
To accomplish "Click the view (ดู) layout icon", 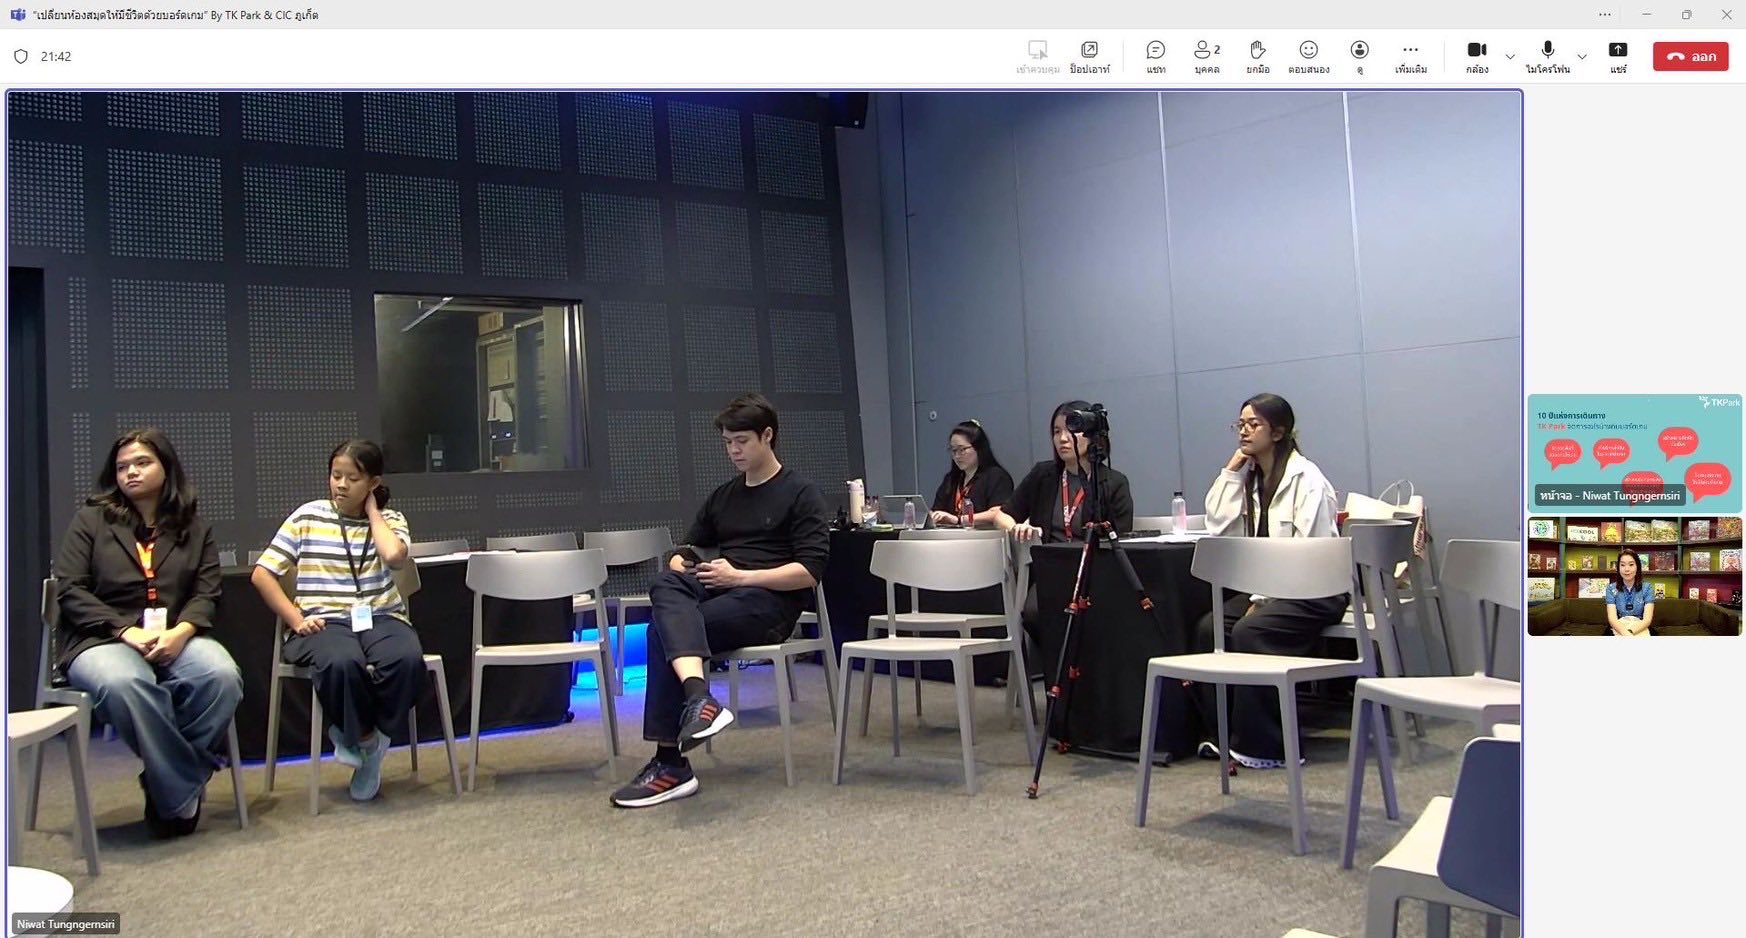I will (1359, 56).
